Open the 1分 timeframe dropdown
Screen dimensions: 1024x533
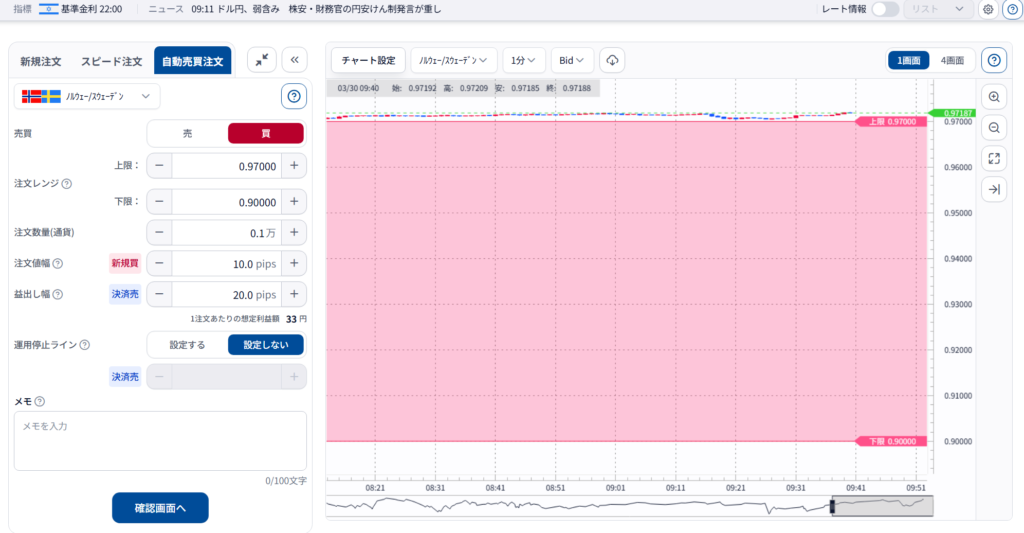pyautogui.click(x=524, y=60)
